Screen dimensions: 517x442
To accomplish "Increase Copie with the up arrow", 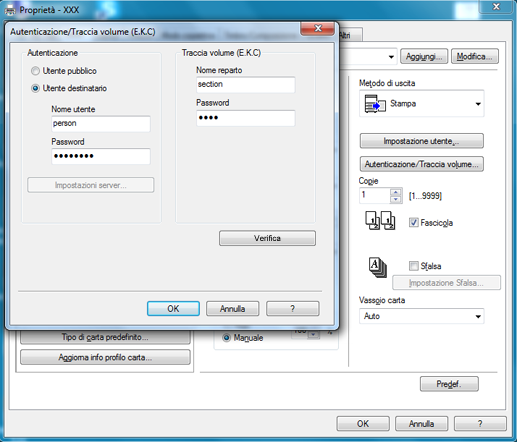I will click(x=396, y=192).
